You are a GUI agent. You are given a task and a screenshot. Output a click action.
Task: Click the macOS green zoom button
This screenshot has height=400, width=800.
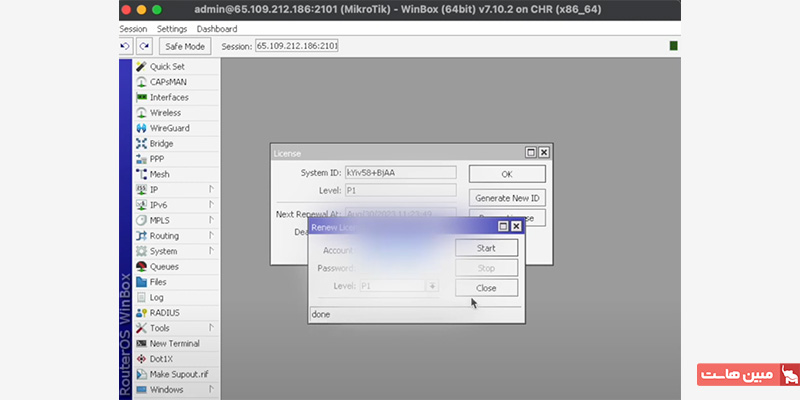click(157, 10)
